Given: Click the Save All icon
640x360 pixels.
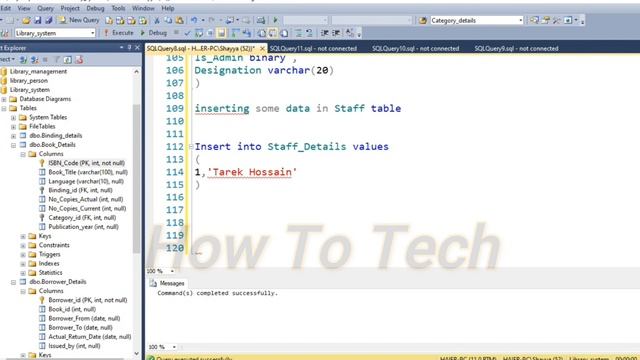Looking at the screenshot, I should click(49, 20).
